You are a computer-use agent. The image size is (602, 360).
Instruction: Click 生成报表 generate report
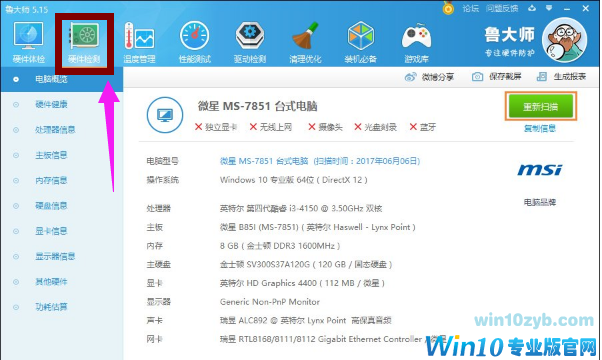point(561,76)
